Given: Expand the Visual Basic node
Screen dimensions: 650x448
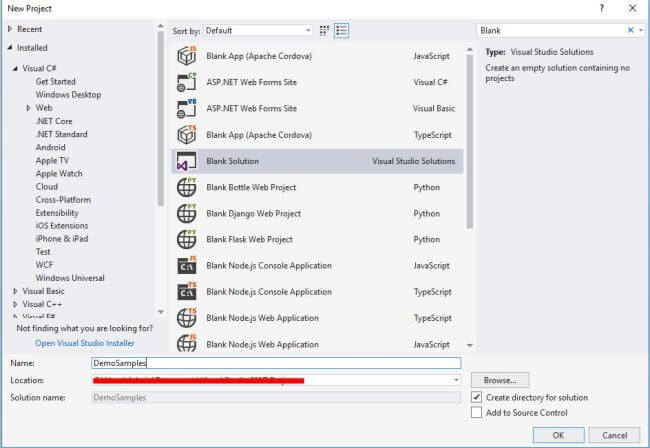Looking at the screenshot, I should [x=15, y=291].
